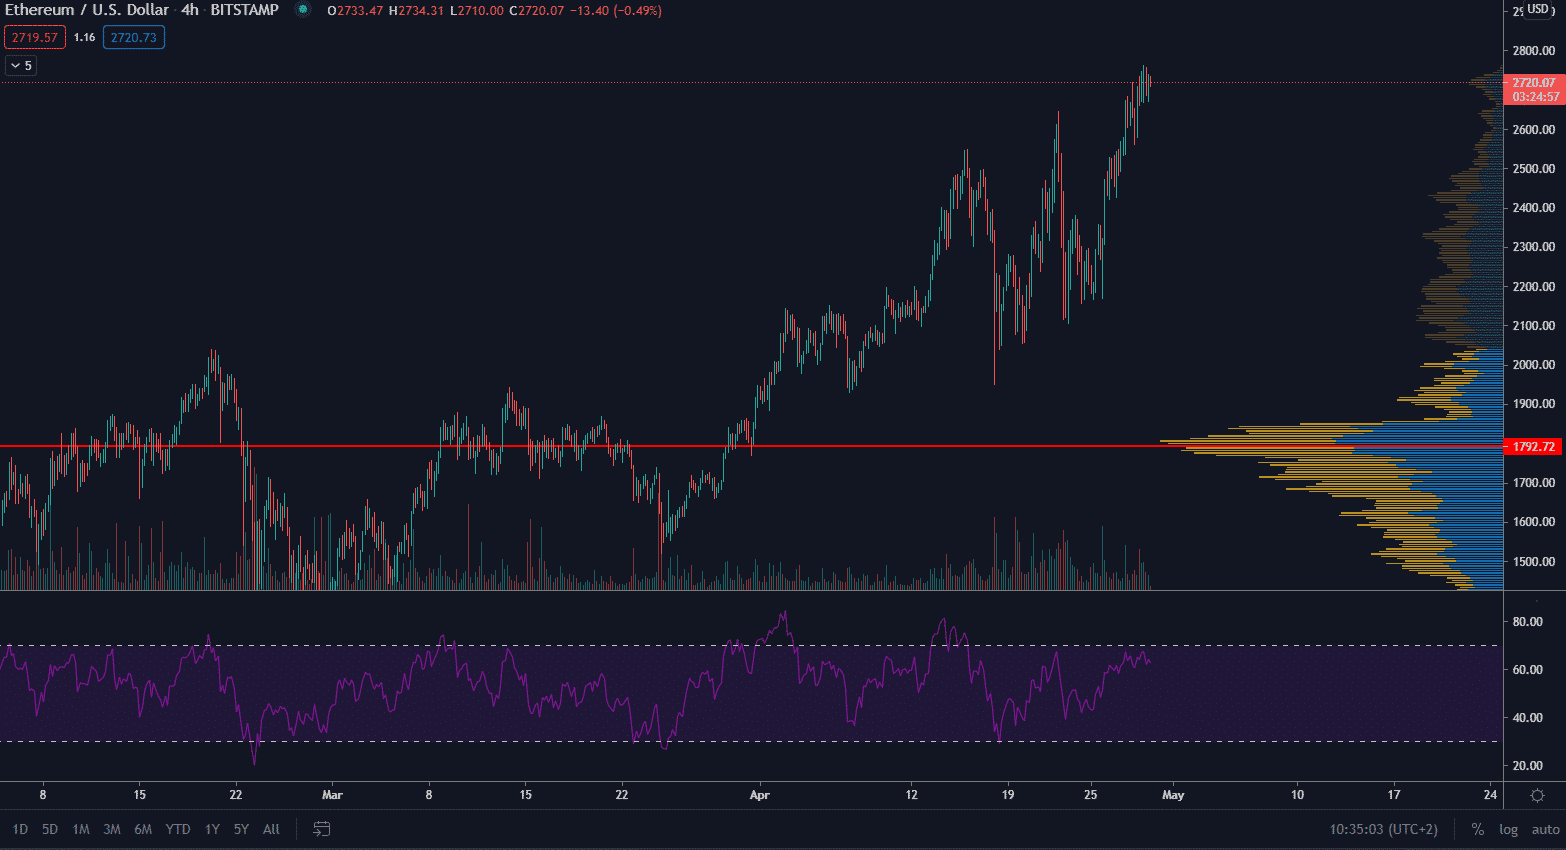Expand the collapsed indicators legend showing 5

pos(21,66)
